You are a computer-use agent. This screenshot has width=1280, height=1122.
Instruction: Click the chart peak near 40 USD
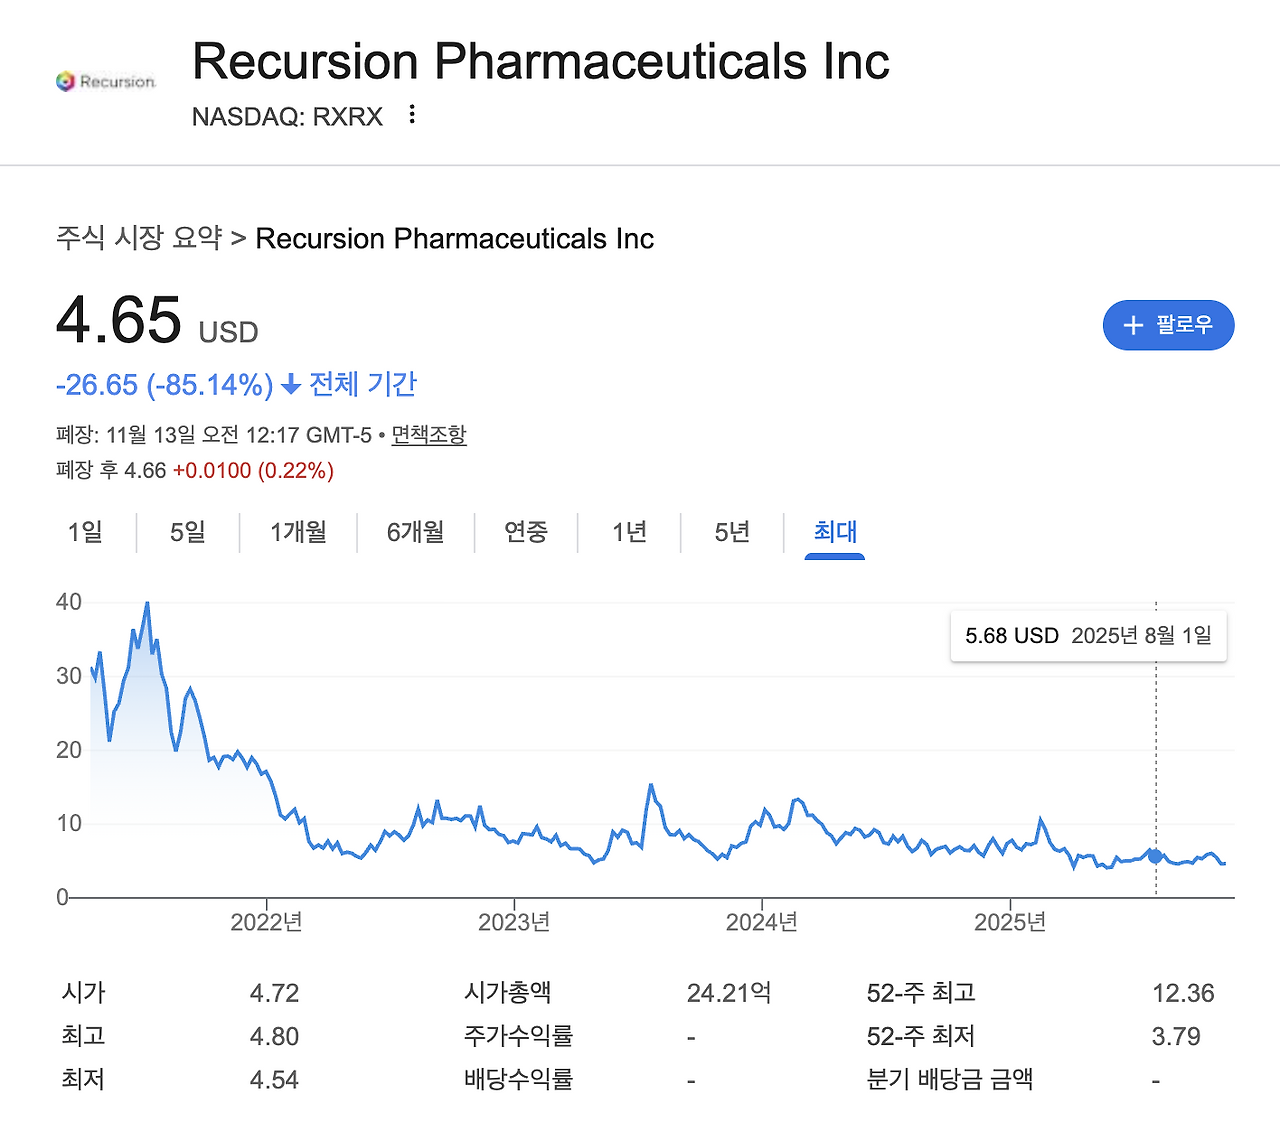(147, 604)
